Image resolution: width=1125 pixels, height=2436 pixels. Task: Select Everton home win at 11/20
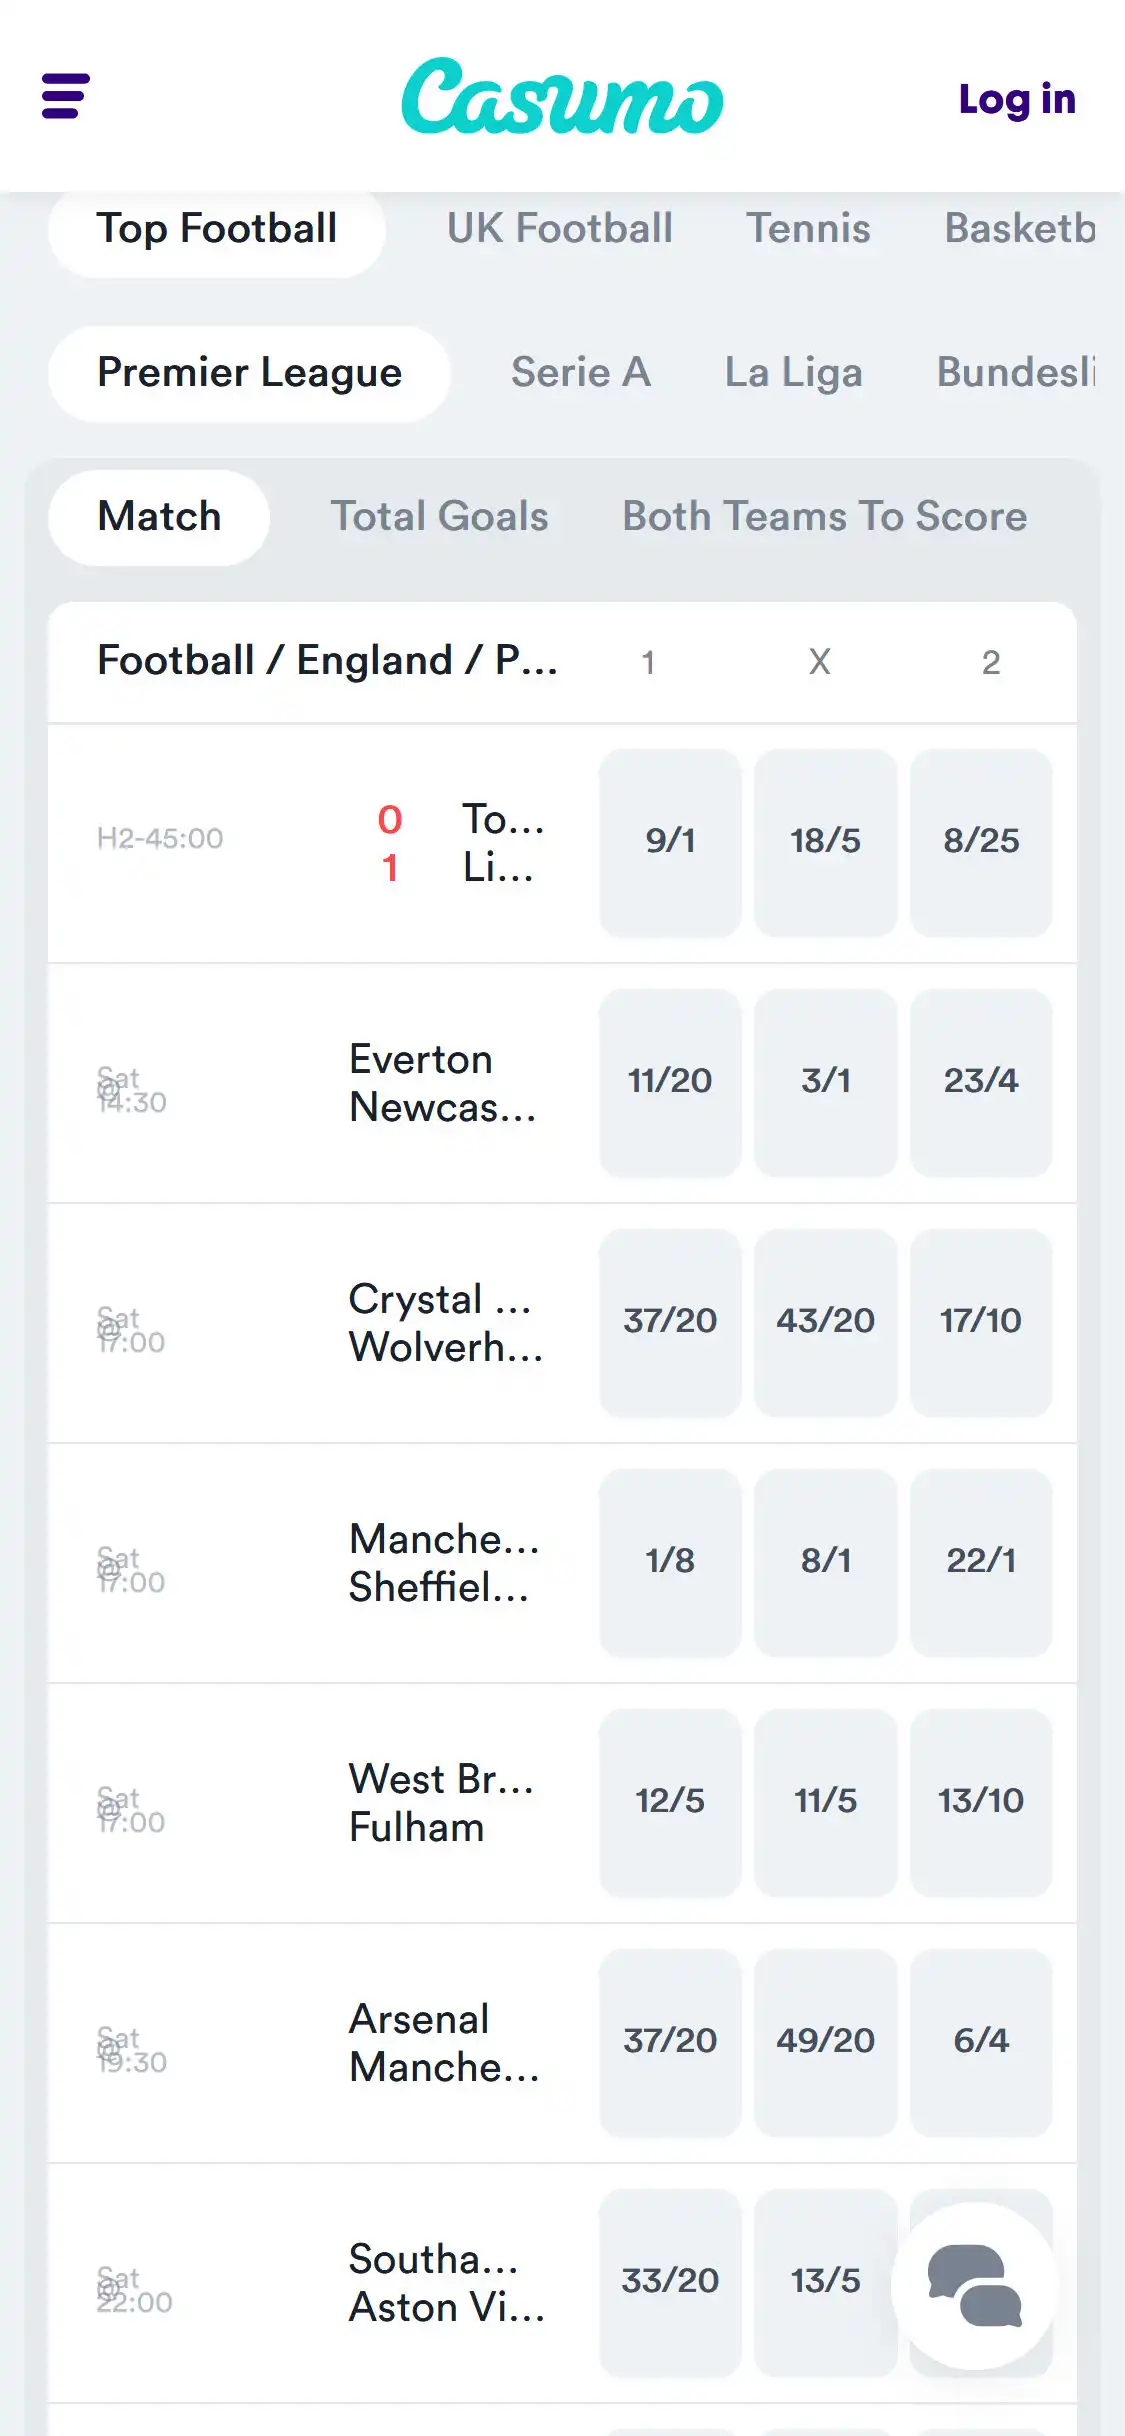click(670, 1081)
